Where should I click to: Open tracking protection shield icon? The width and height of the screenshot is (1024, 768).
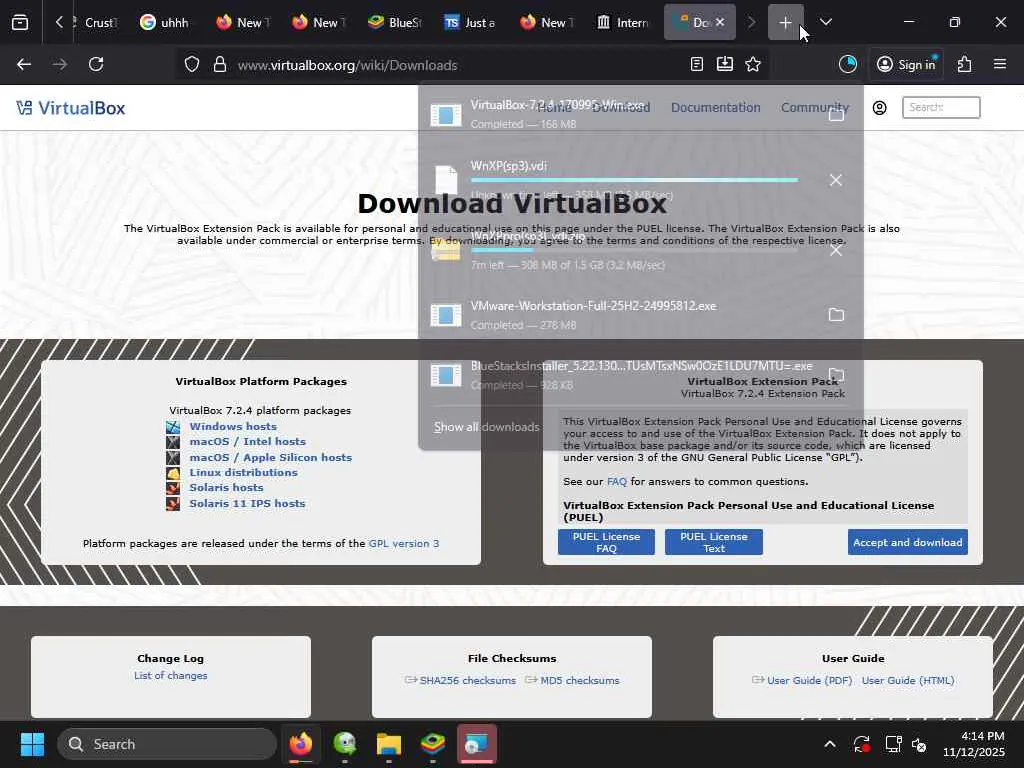[x=191, y=65]
